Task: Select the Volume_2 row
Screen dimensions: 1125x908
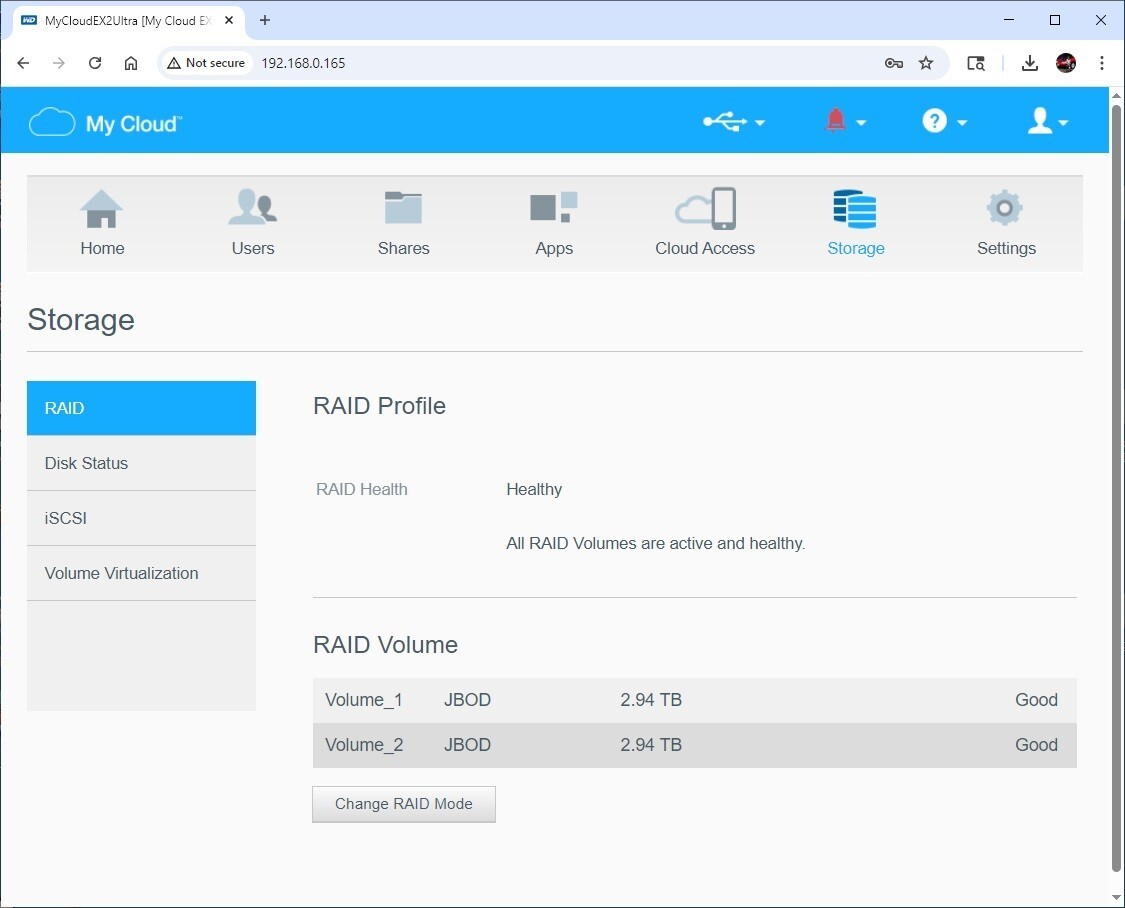Action: pyautogui.click(x=694, y=745)
